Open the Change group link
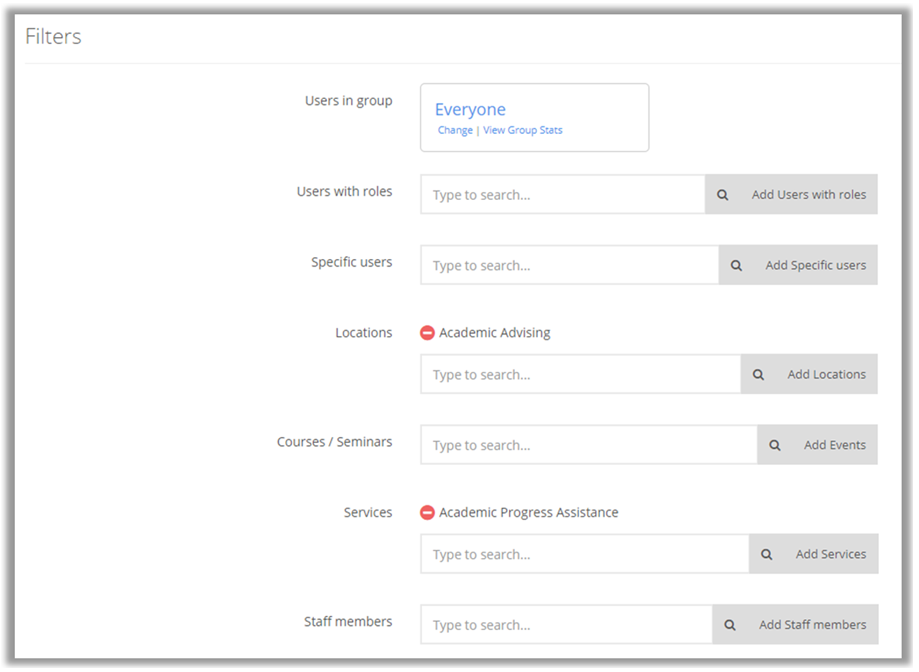Viewport: 919px width, 672px height. 455,130
